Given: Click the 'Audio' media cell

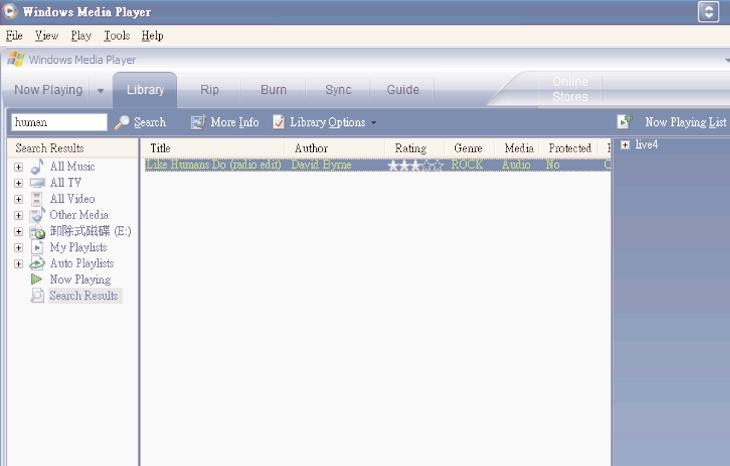Looking at the screenshot, I should click(516, 165).
